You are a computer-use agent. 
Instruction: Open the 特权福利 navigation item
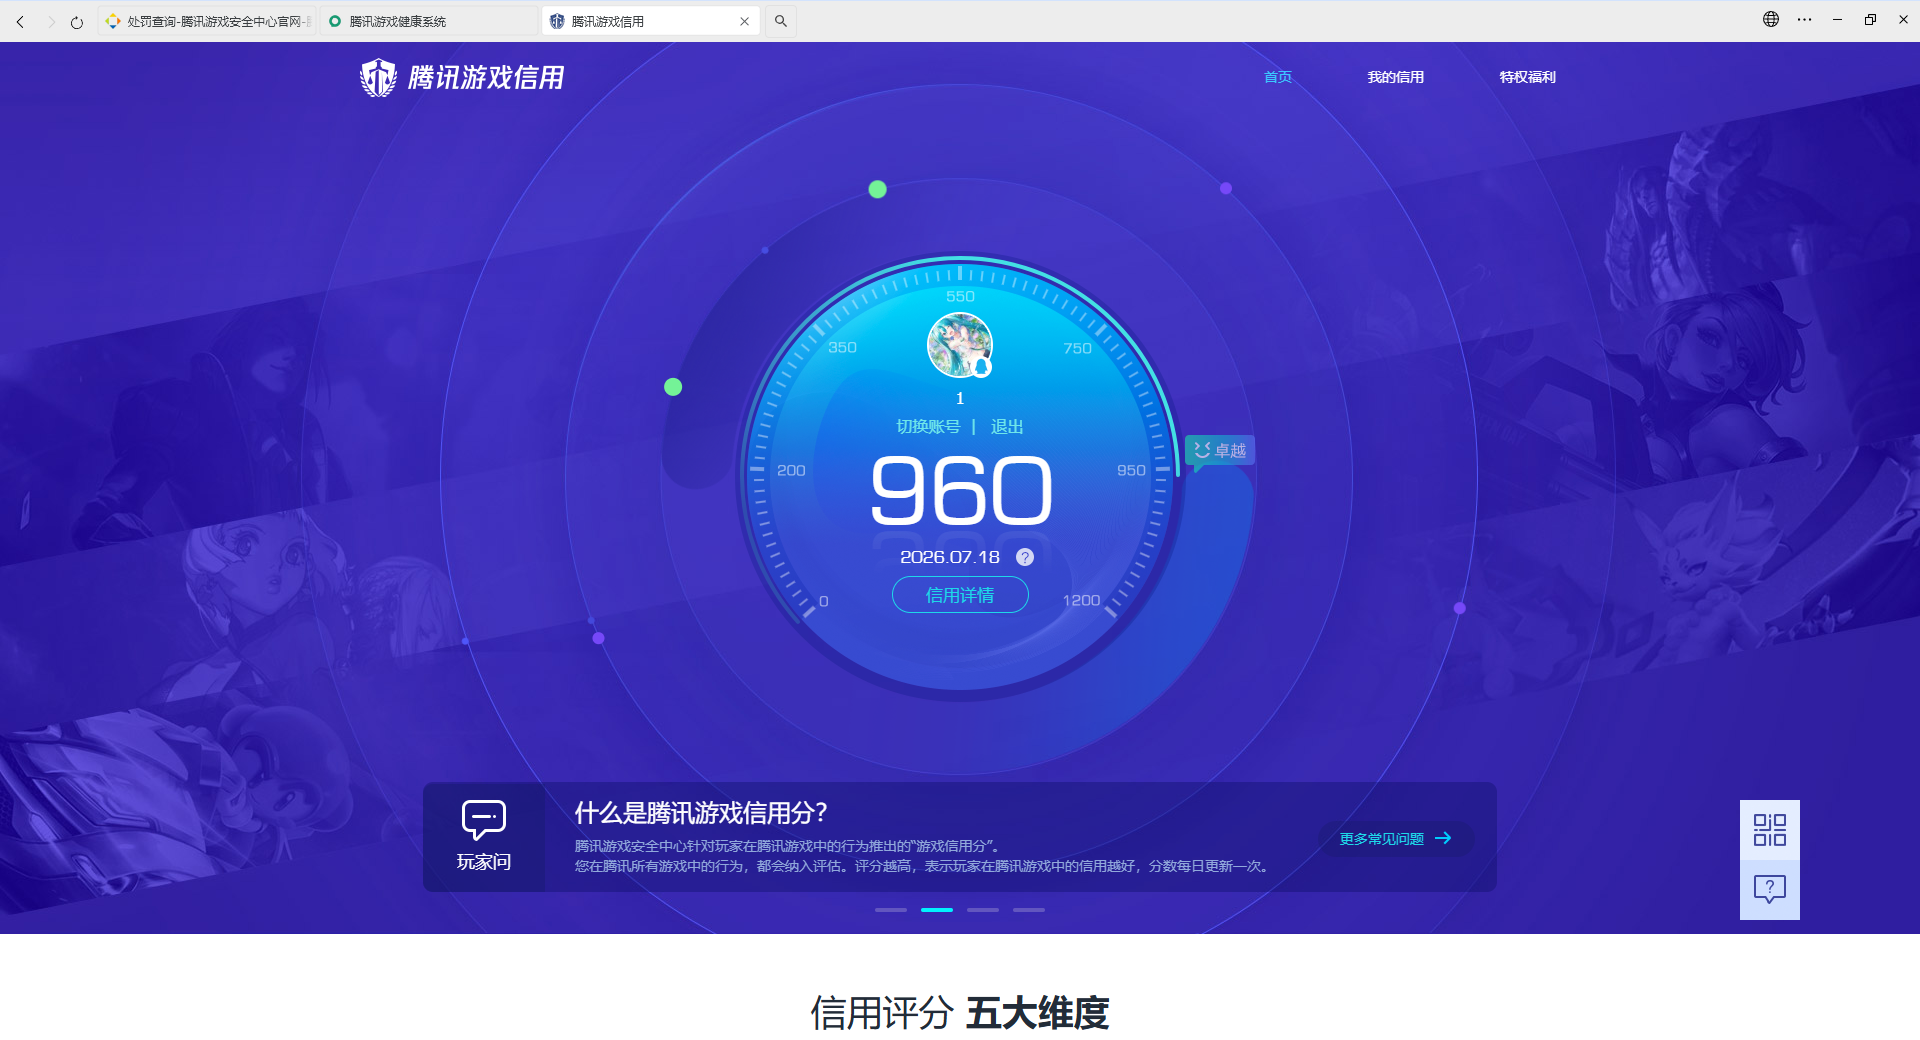1528,77
